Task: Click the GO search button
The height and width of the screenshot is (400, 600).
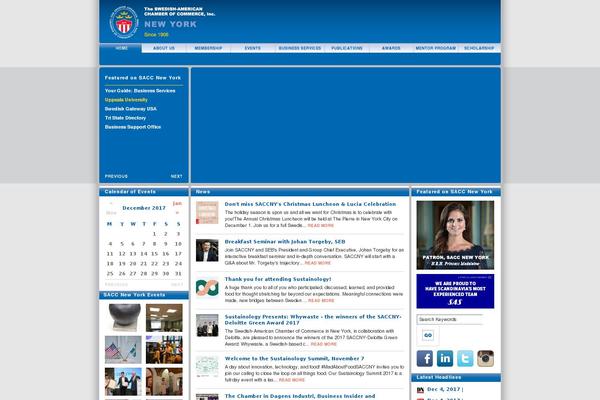Action: click(428, 335)
